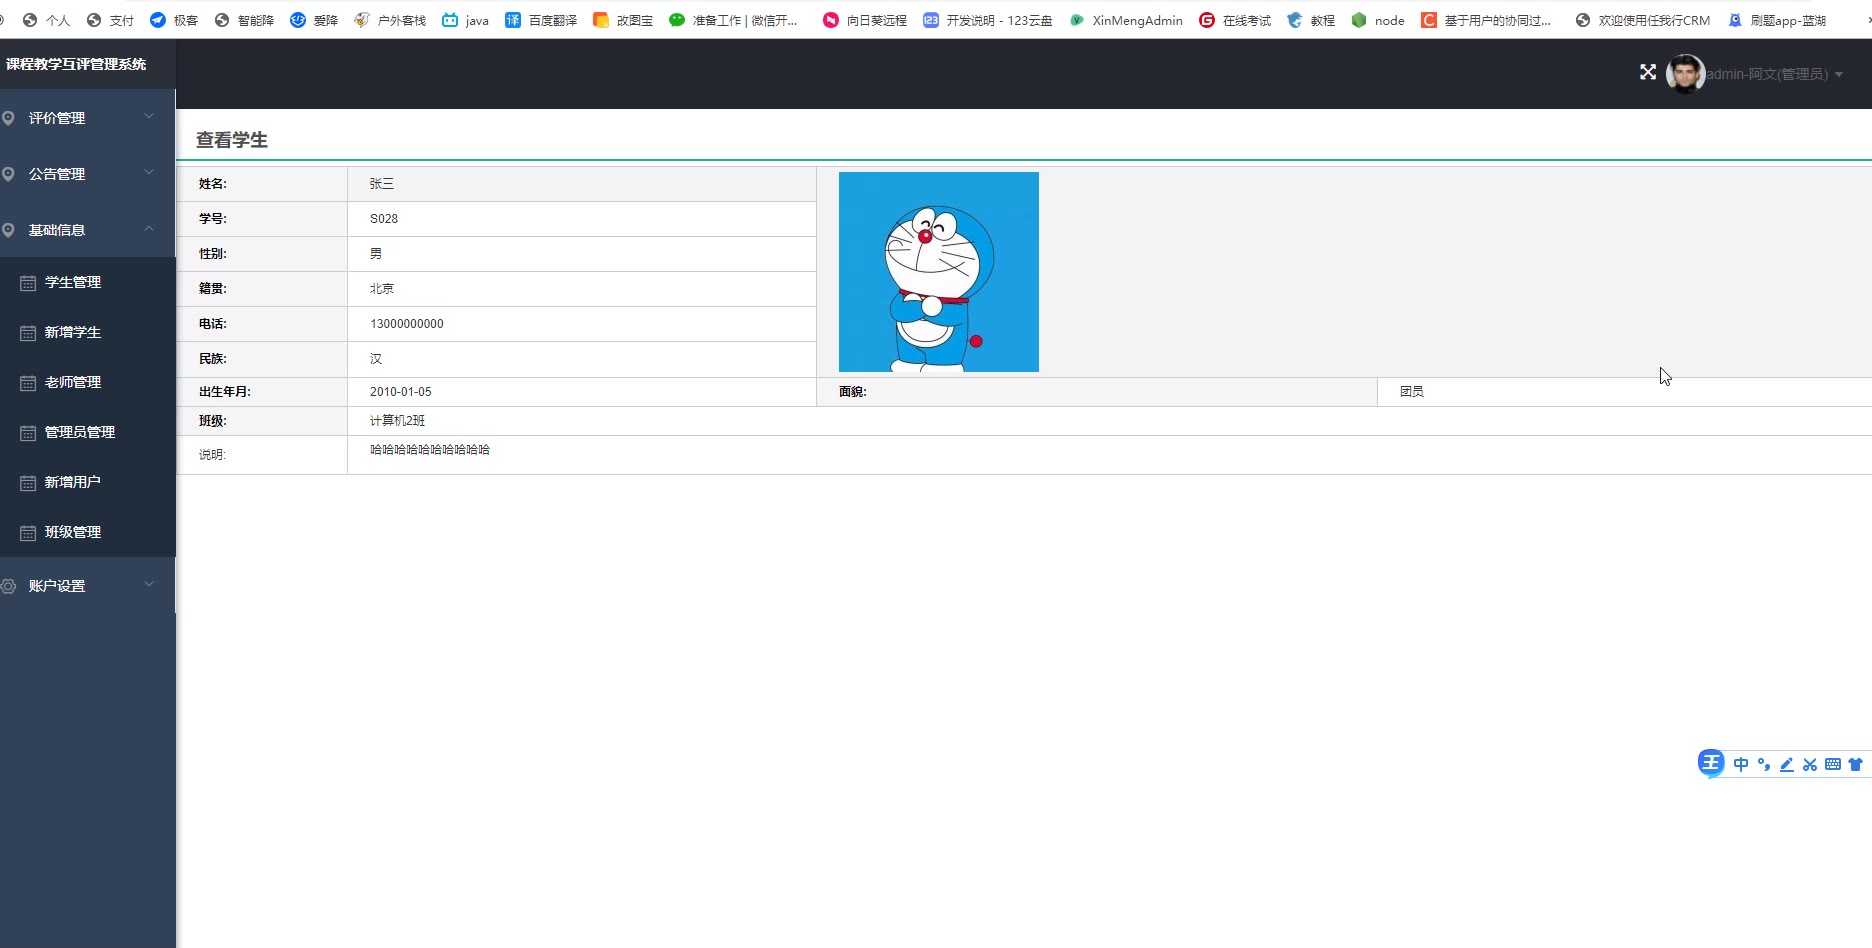Click the 公告管理 location pin icon
This screenshot has height=948, width=1872.
8,174
